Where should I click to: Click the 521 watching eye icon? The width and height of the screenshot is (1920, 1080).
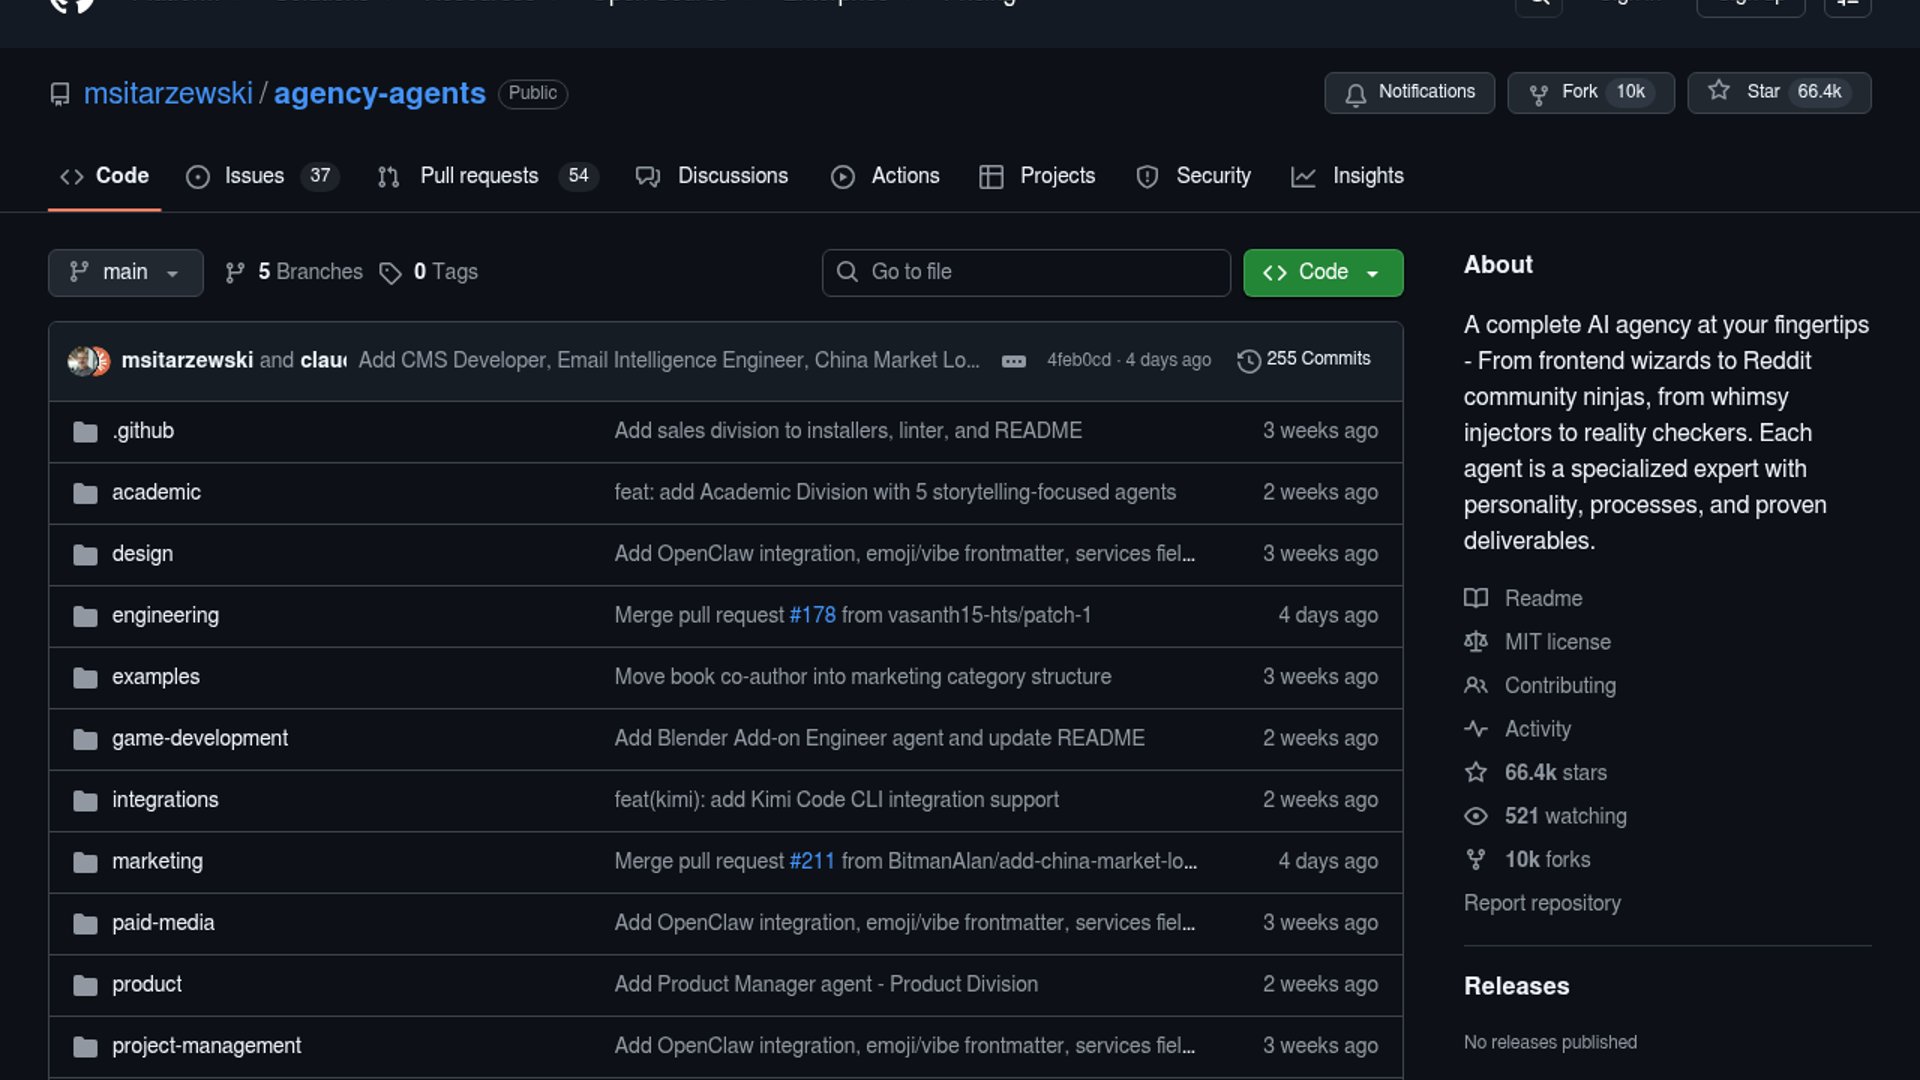[1475, 816]
